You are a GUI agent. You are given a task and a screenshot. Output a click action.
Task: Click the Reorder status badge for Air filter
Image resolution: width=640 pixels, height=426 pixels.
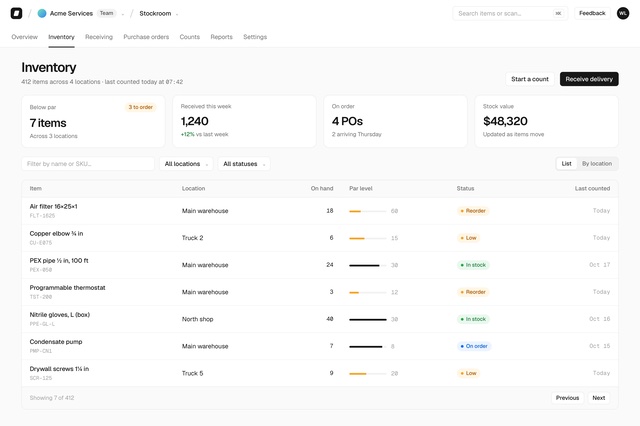[473, 211]
